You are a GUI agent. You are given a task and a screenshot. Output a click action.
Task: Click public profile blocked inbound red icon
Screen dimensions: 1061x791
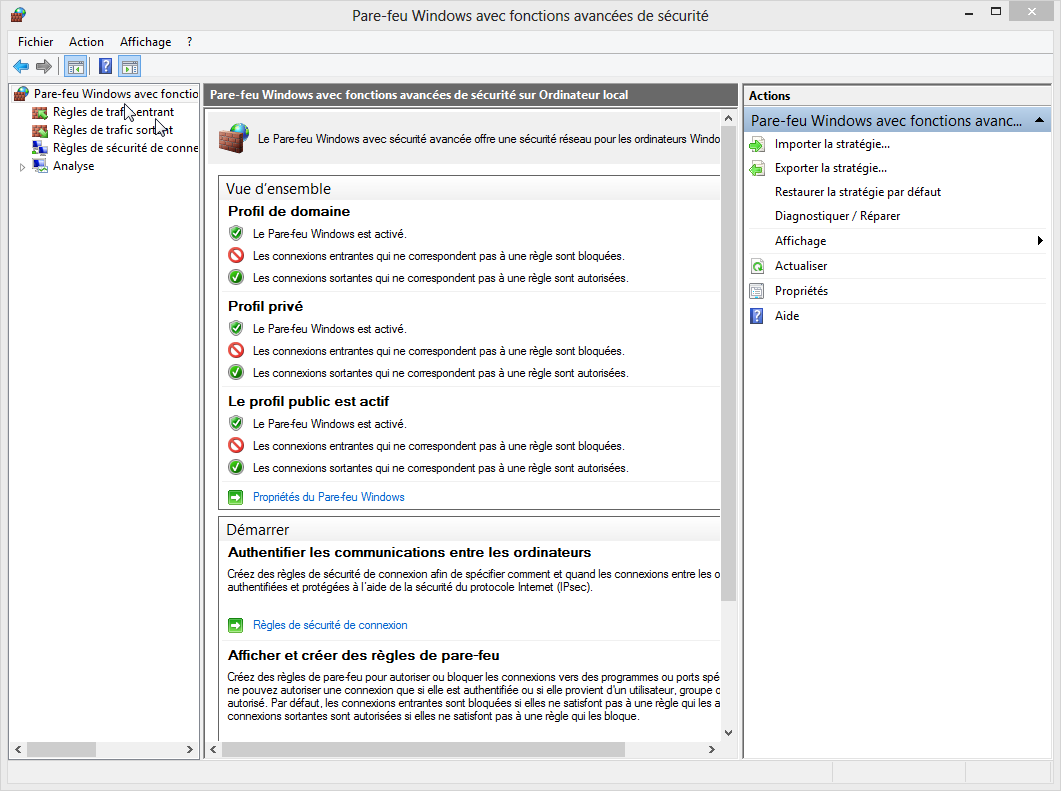235,445
